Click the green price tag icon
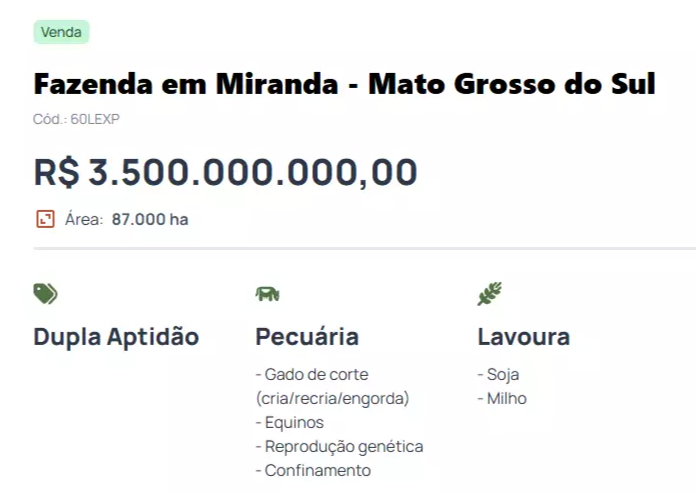Viewport: 696px width, 492px height. point(45,294)
